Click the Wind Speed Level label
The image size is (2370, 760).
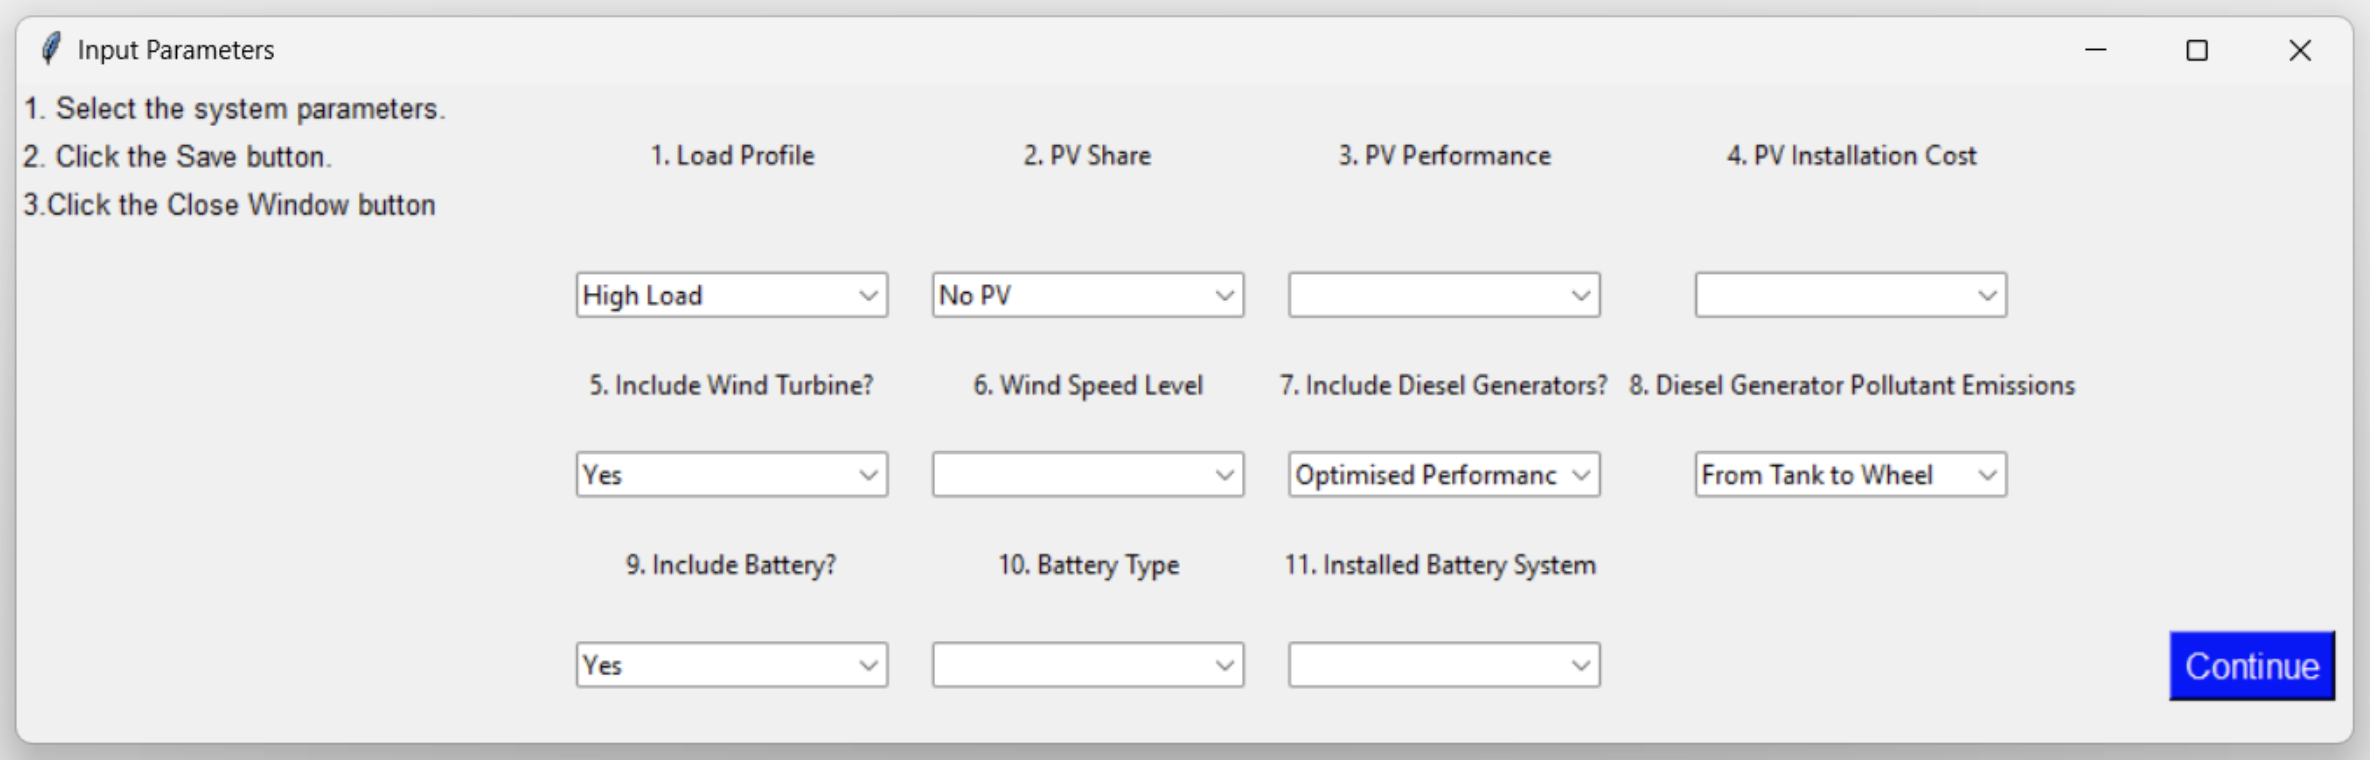point(1088,386)
